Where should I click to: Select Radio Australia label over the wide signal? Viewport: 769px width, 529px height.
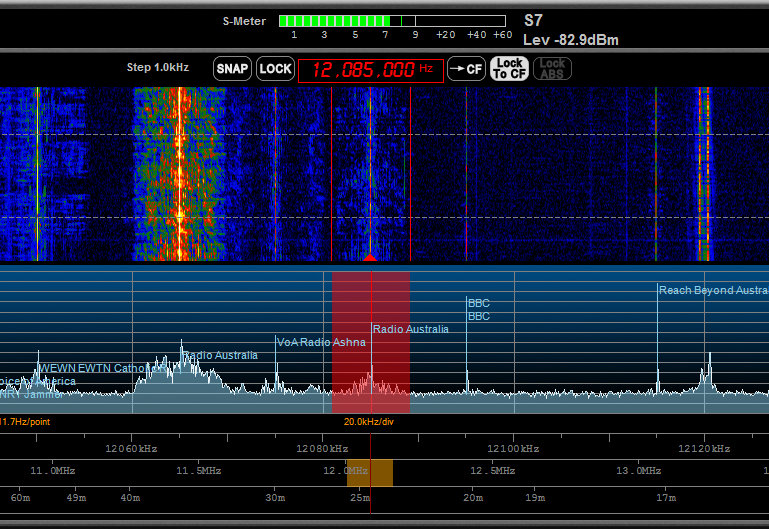tap(220, 355)
